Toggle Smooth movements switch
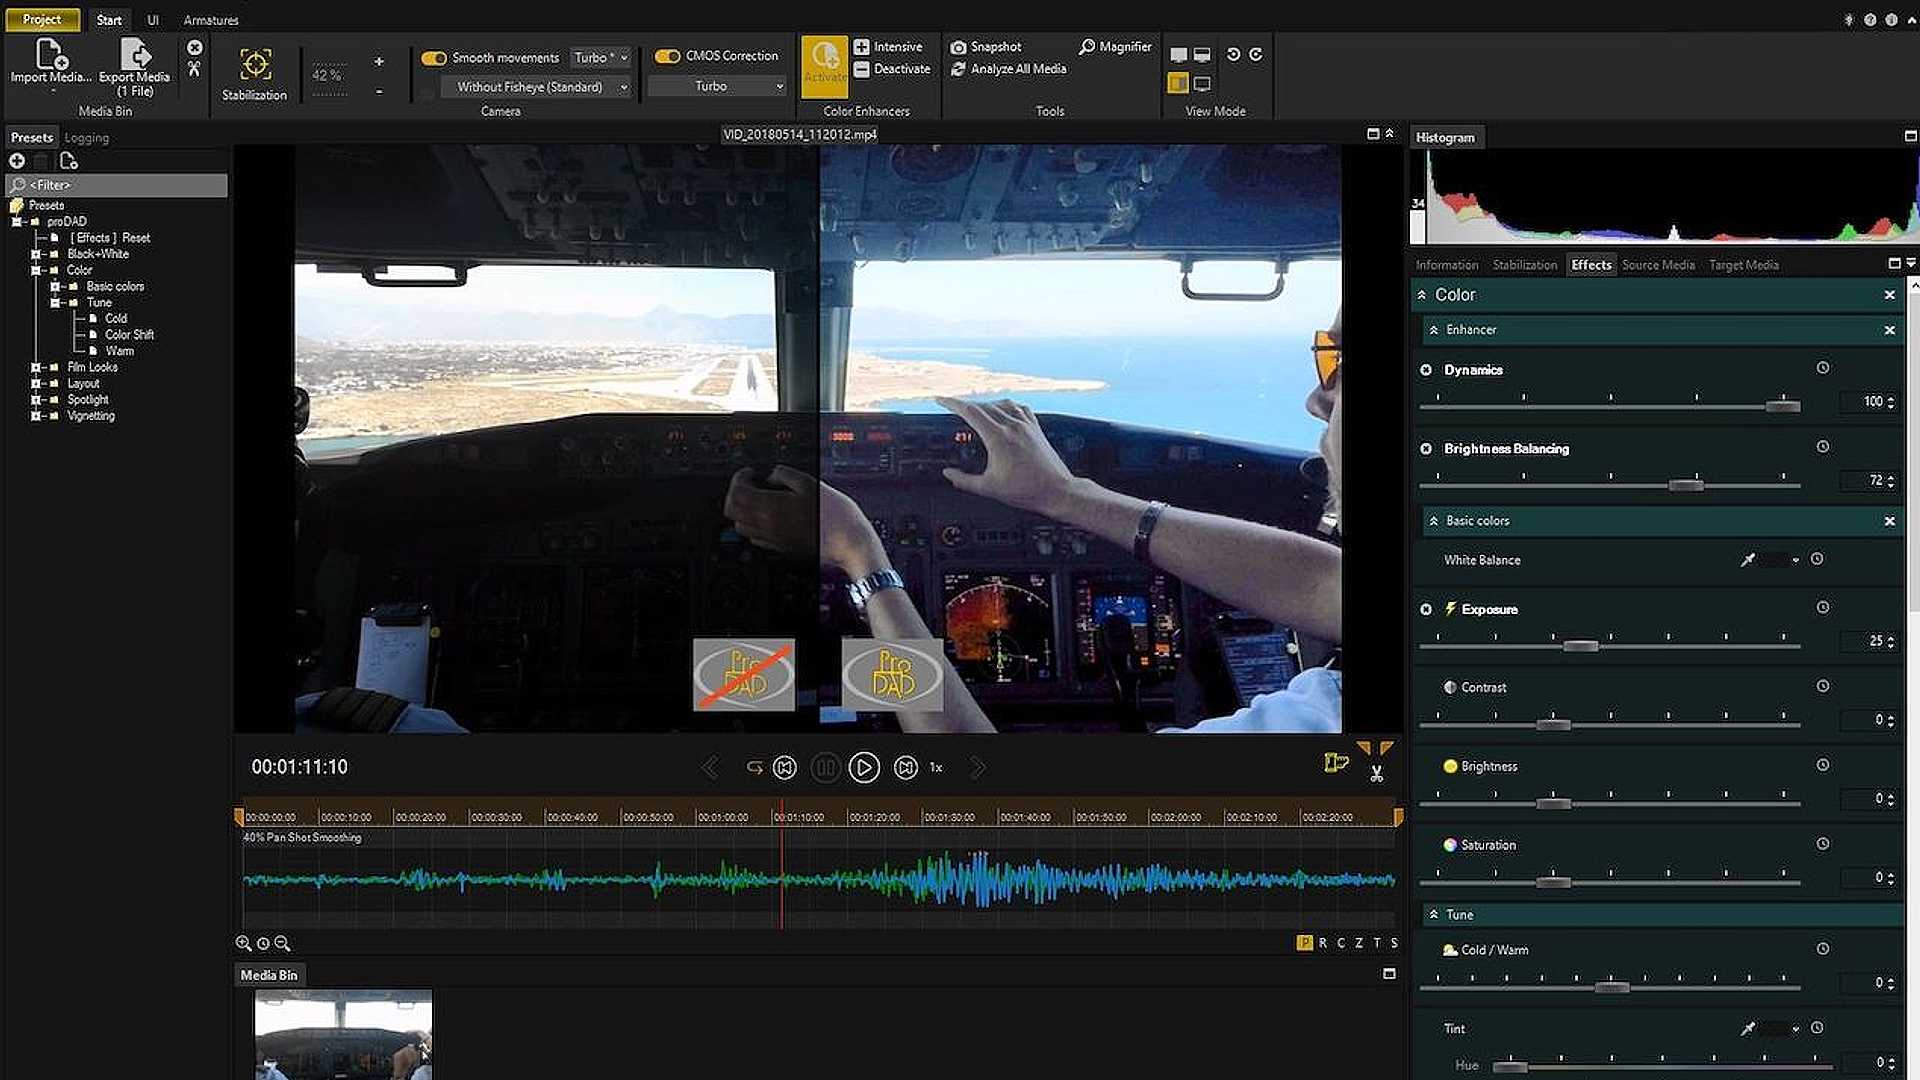 point(433,58)
